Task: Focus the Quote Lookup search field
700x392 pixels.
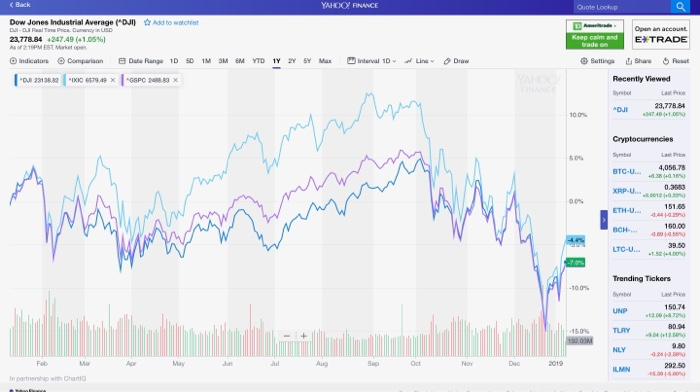Action: tap(622, 7)
